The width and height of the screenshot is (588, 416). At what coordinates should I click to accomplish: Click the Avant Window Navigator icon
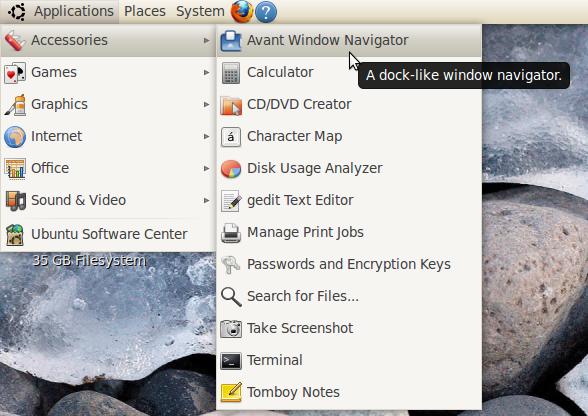point(231,41)
